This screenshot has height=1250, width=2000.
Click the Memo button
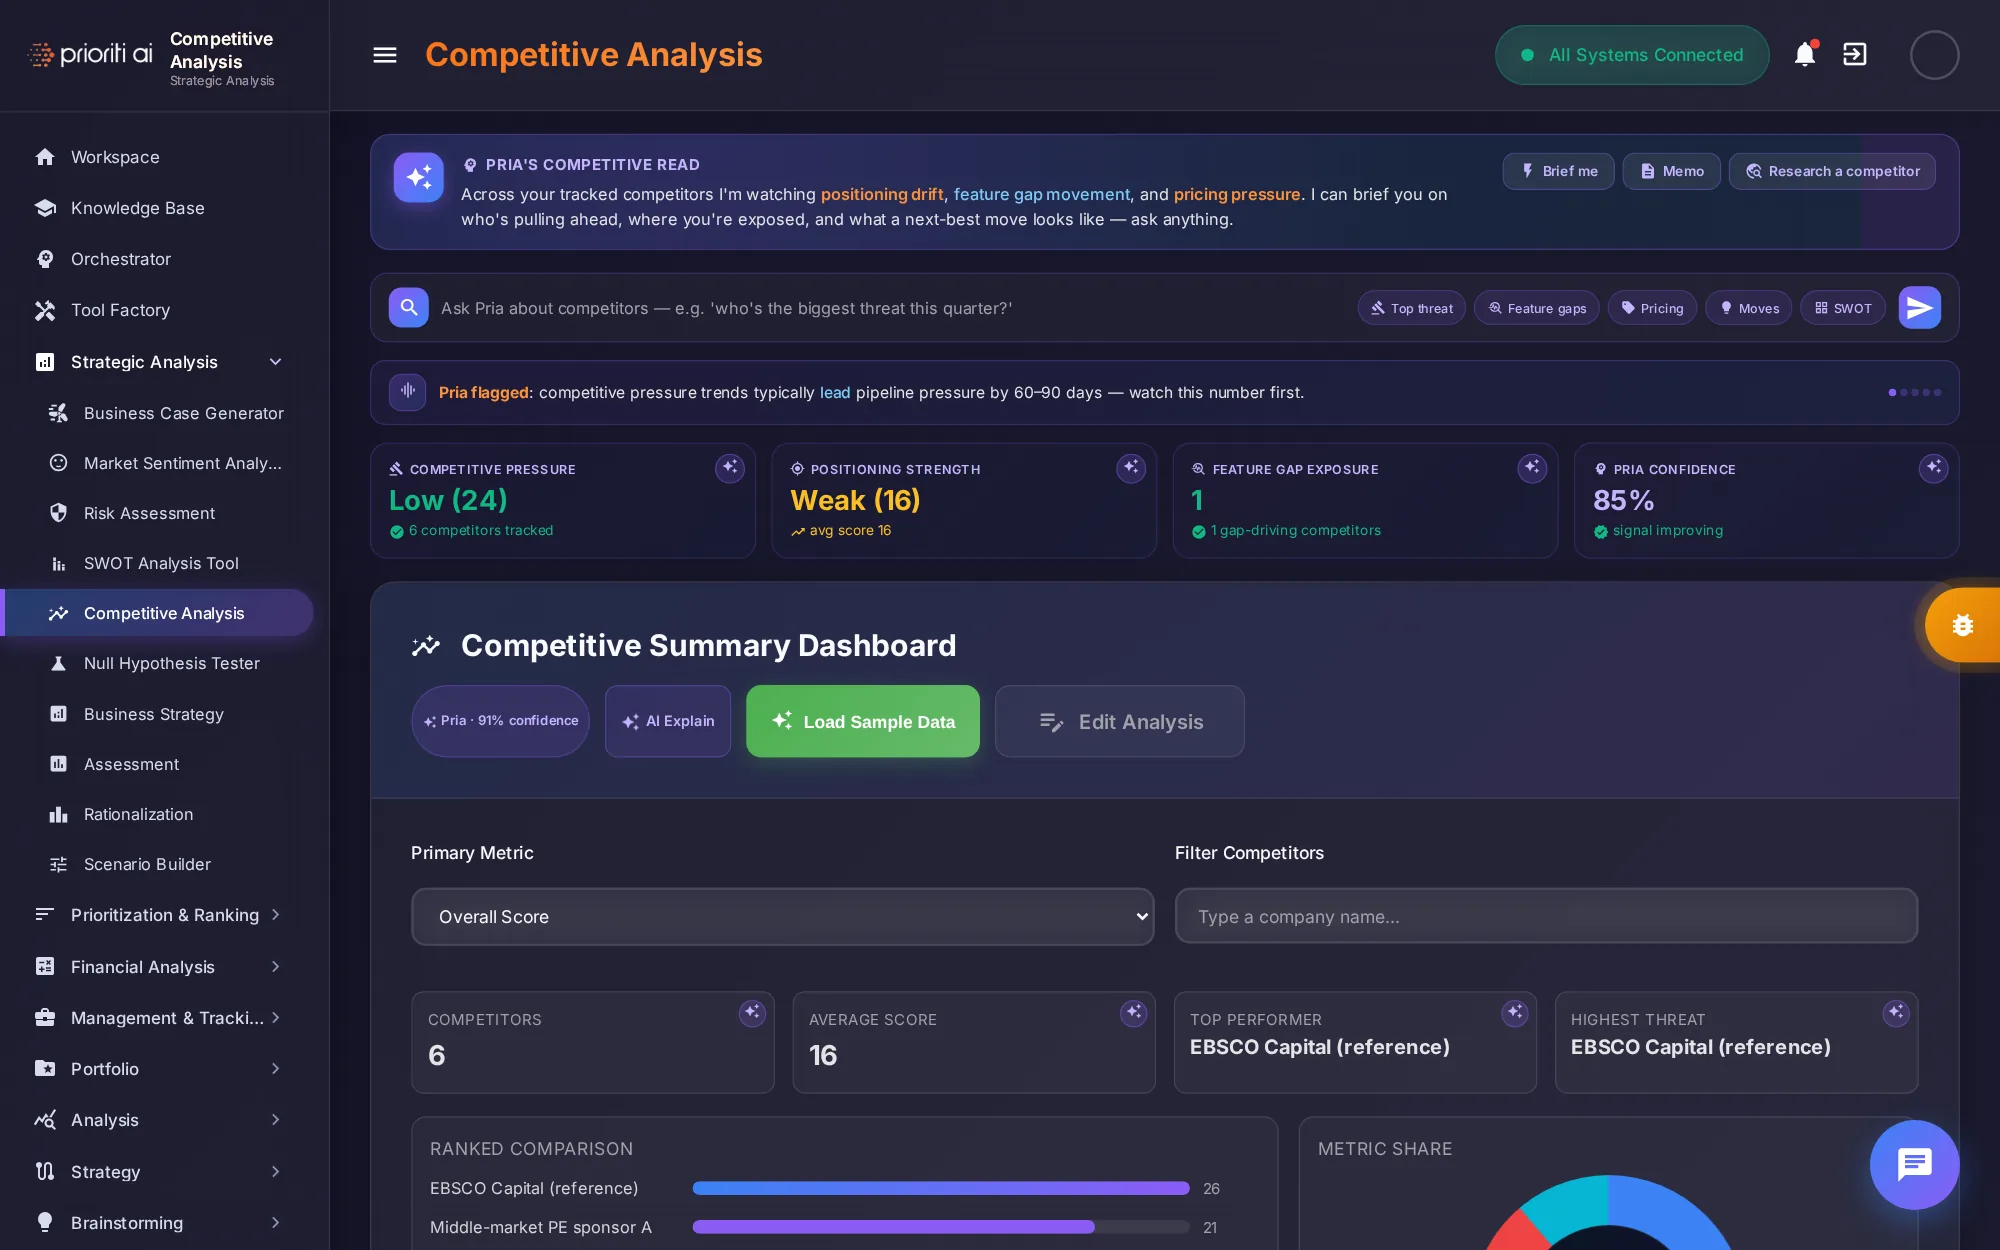tap(1671, 171)
